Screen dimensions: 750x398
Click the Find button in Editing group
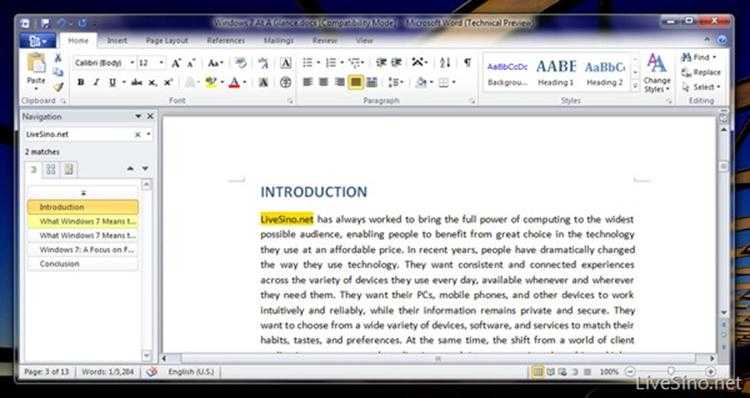[699, 57]
